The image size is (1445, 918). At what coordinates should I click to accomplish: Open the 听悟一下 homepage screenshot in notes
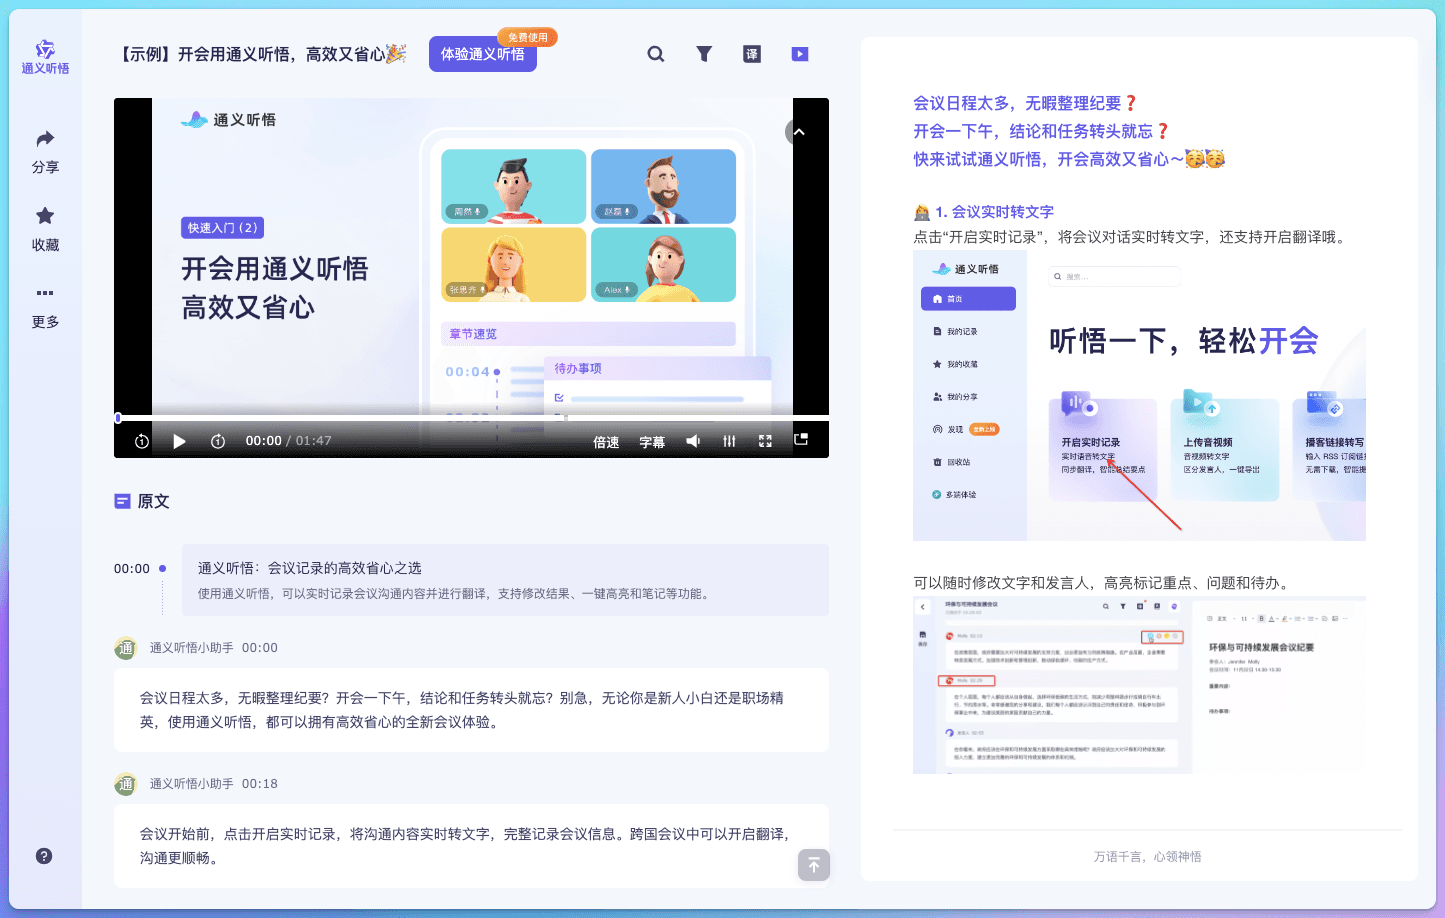(x=1139, y=396)
